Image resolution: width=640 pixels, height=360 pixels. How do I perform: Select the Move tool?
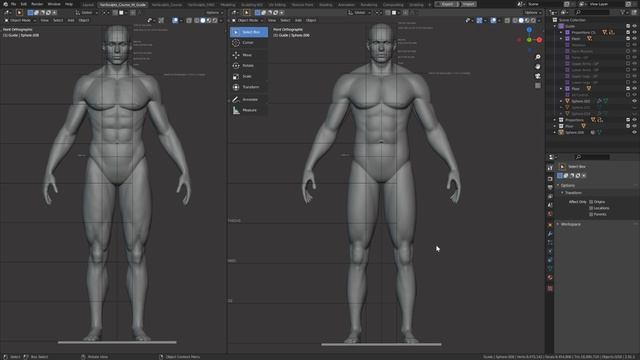(249, 55)
